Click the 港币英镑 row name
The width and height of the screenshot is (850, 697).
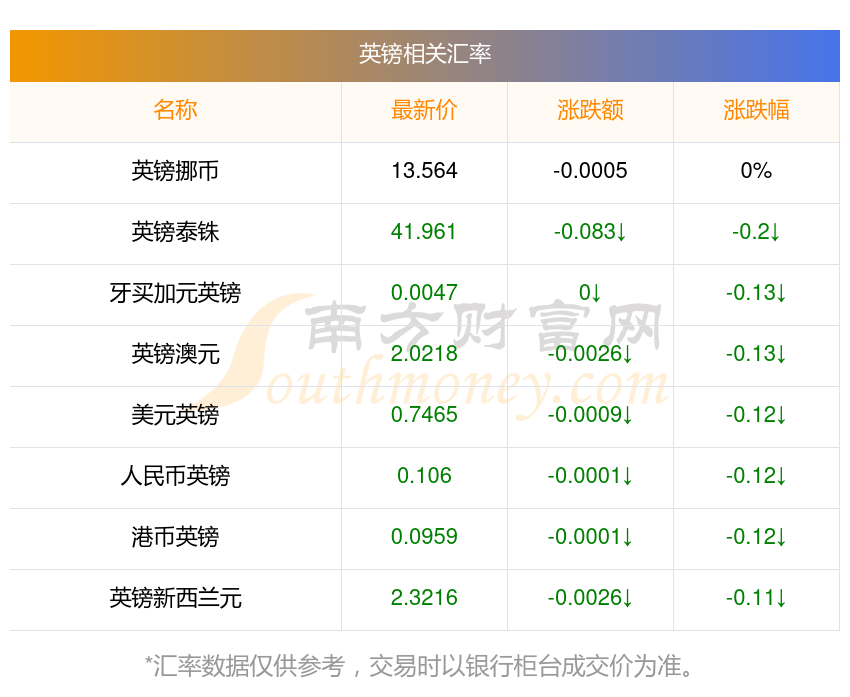point(175,537)
